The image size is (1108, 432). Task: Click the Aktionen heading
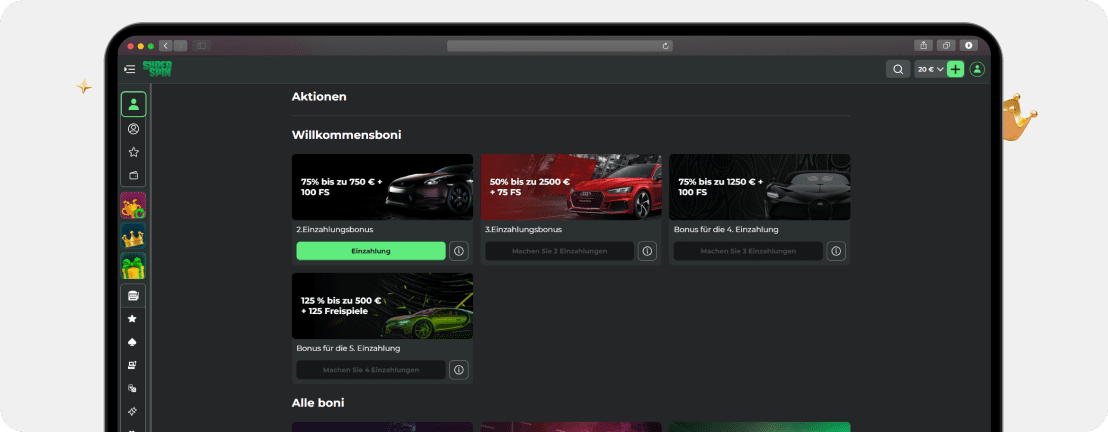[x=319, y=97]
